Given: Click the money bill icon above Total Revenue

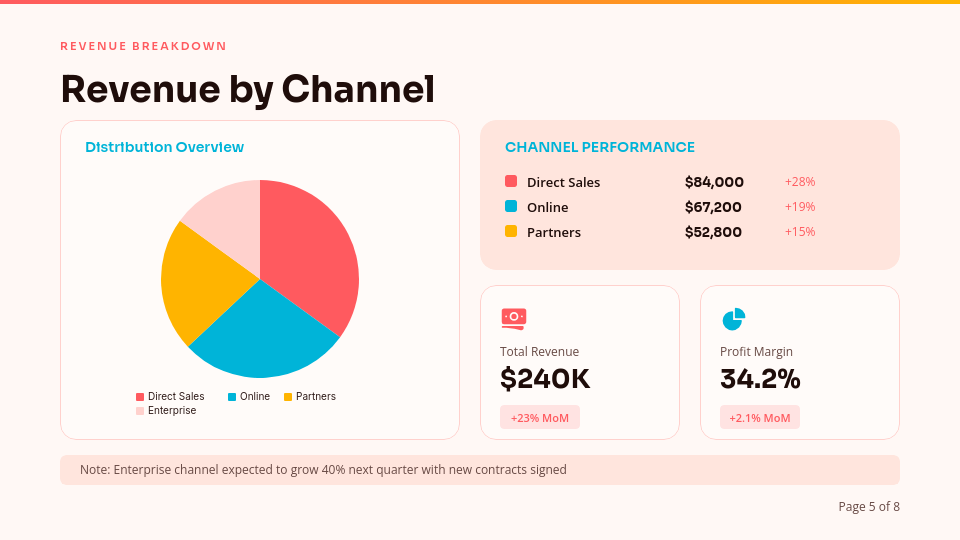Looking at the screenshot, I should [x=513, y=319].
